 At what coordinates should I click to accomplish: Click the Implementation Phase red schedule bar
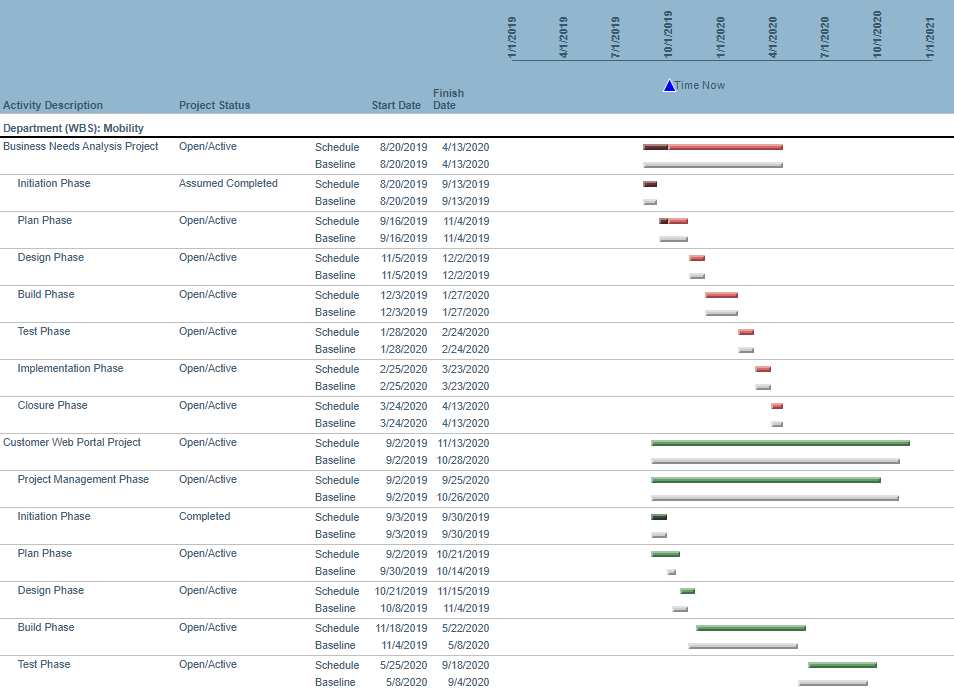(763, 369)
